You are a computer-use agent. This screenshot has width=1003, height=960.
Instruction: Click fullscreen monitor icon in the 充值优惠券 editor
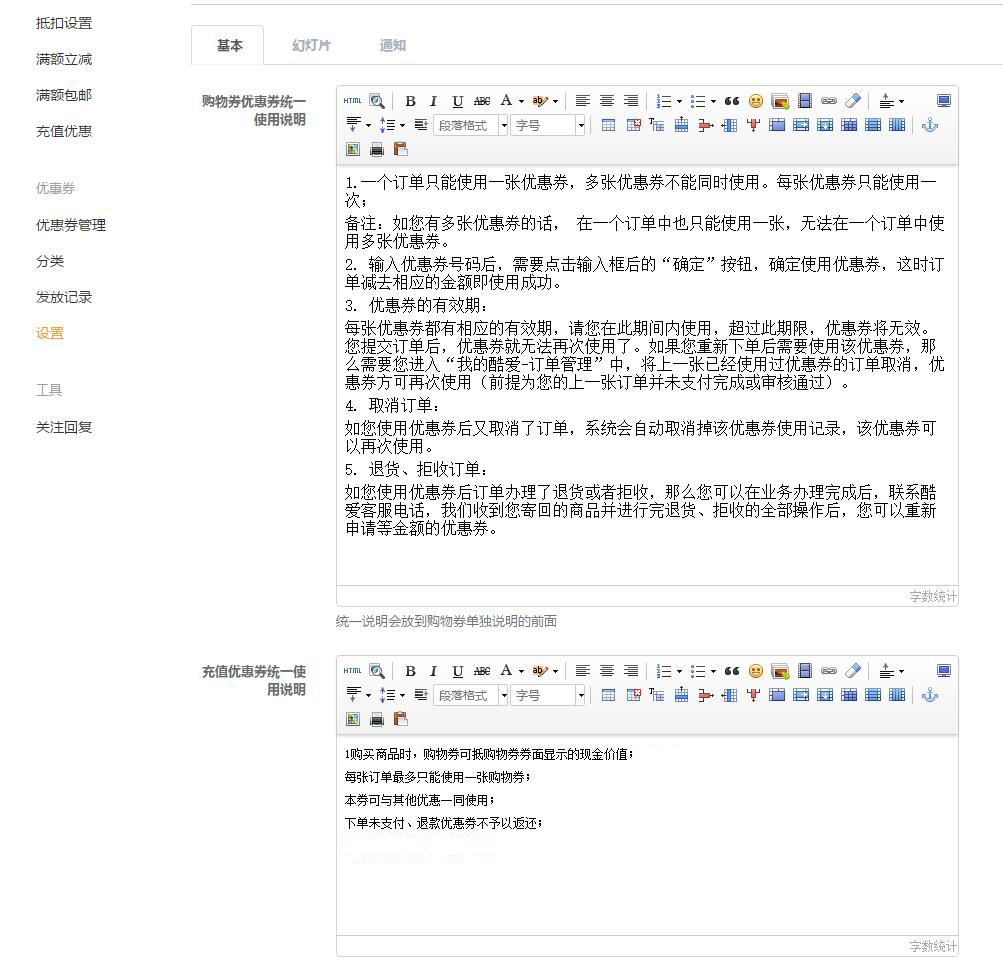click(x=943, y=671)
